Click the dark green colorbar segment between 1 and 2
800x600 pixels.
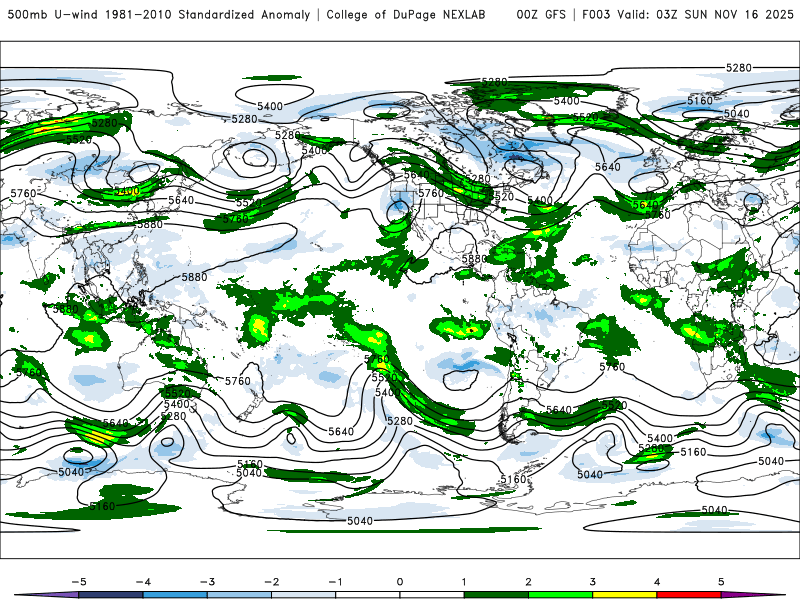pos(496,595)
